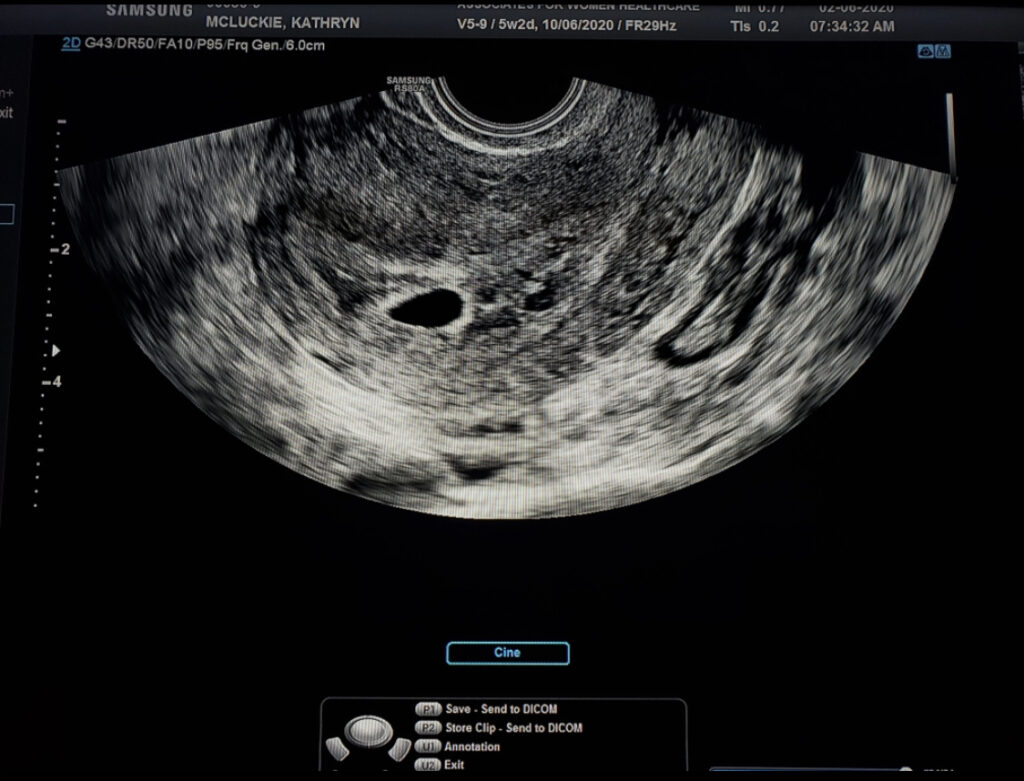Click the depth scale label 2
The height and width of the screenshot is (781, 1024).
click(x=65, y=249)
